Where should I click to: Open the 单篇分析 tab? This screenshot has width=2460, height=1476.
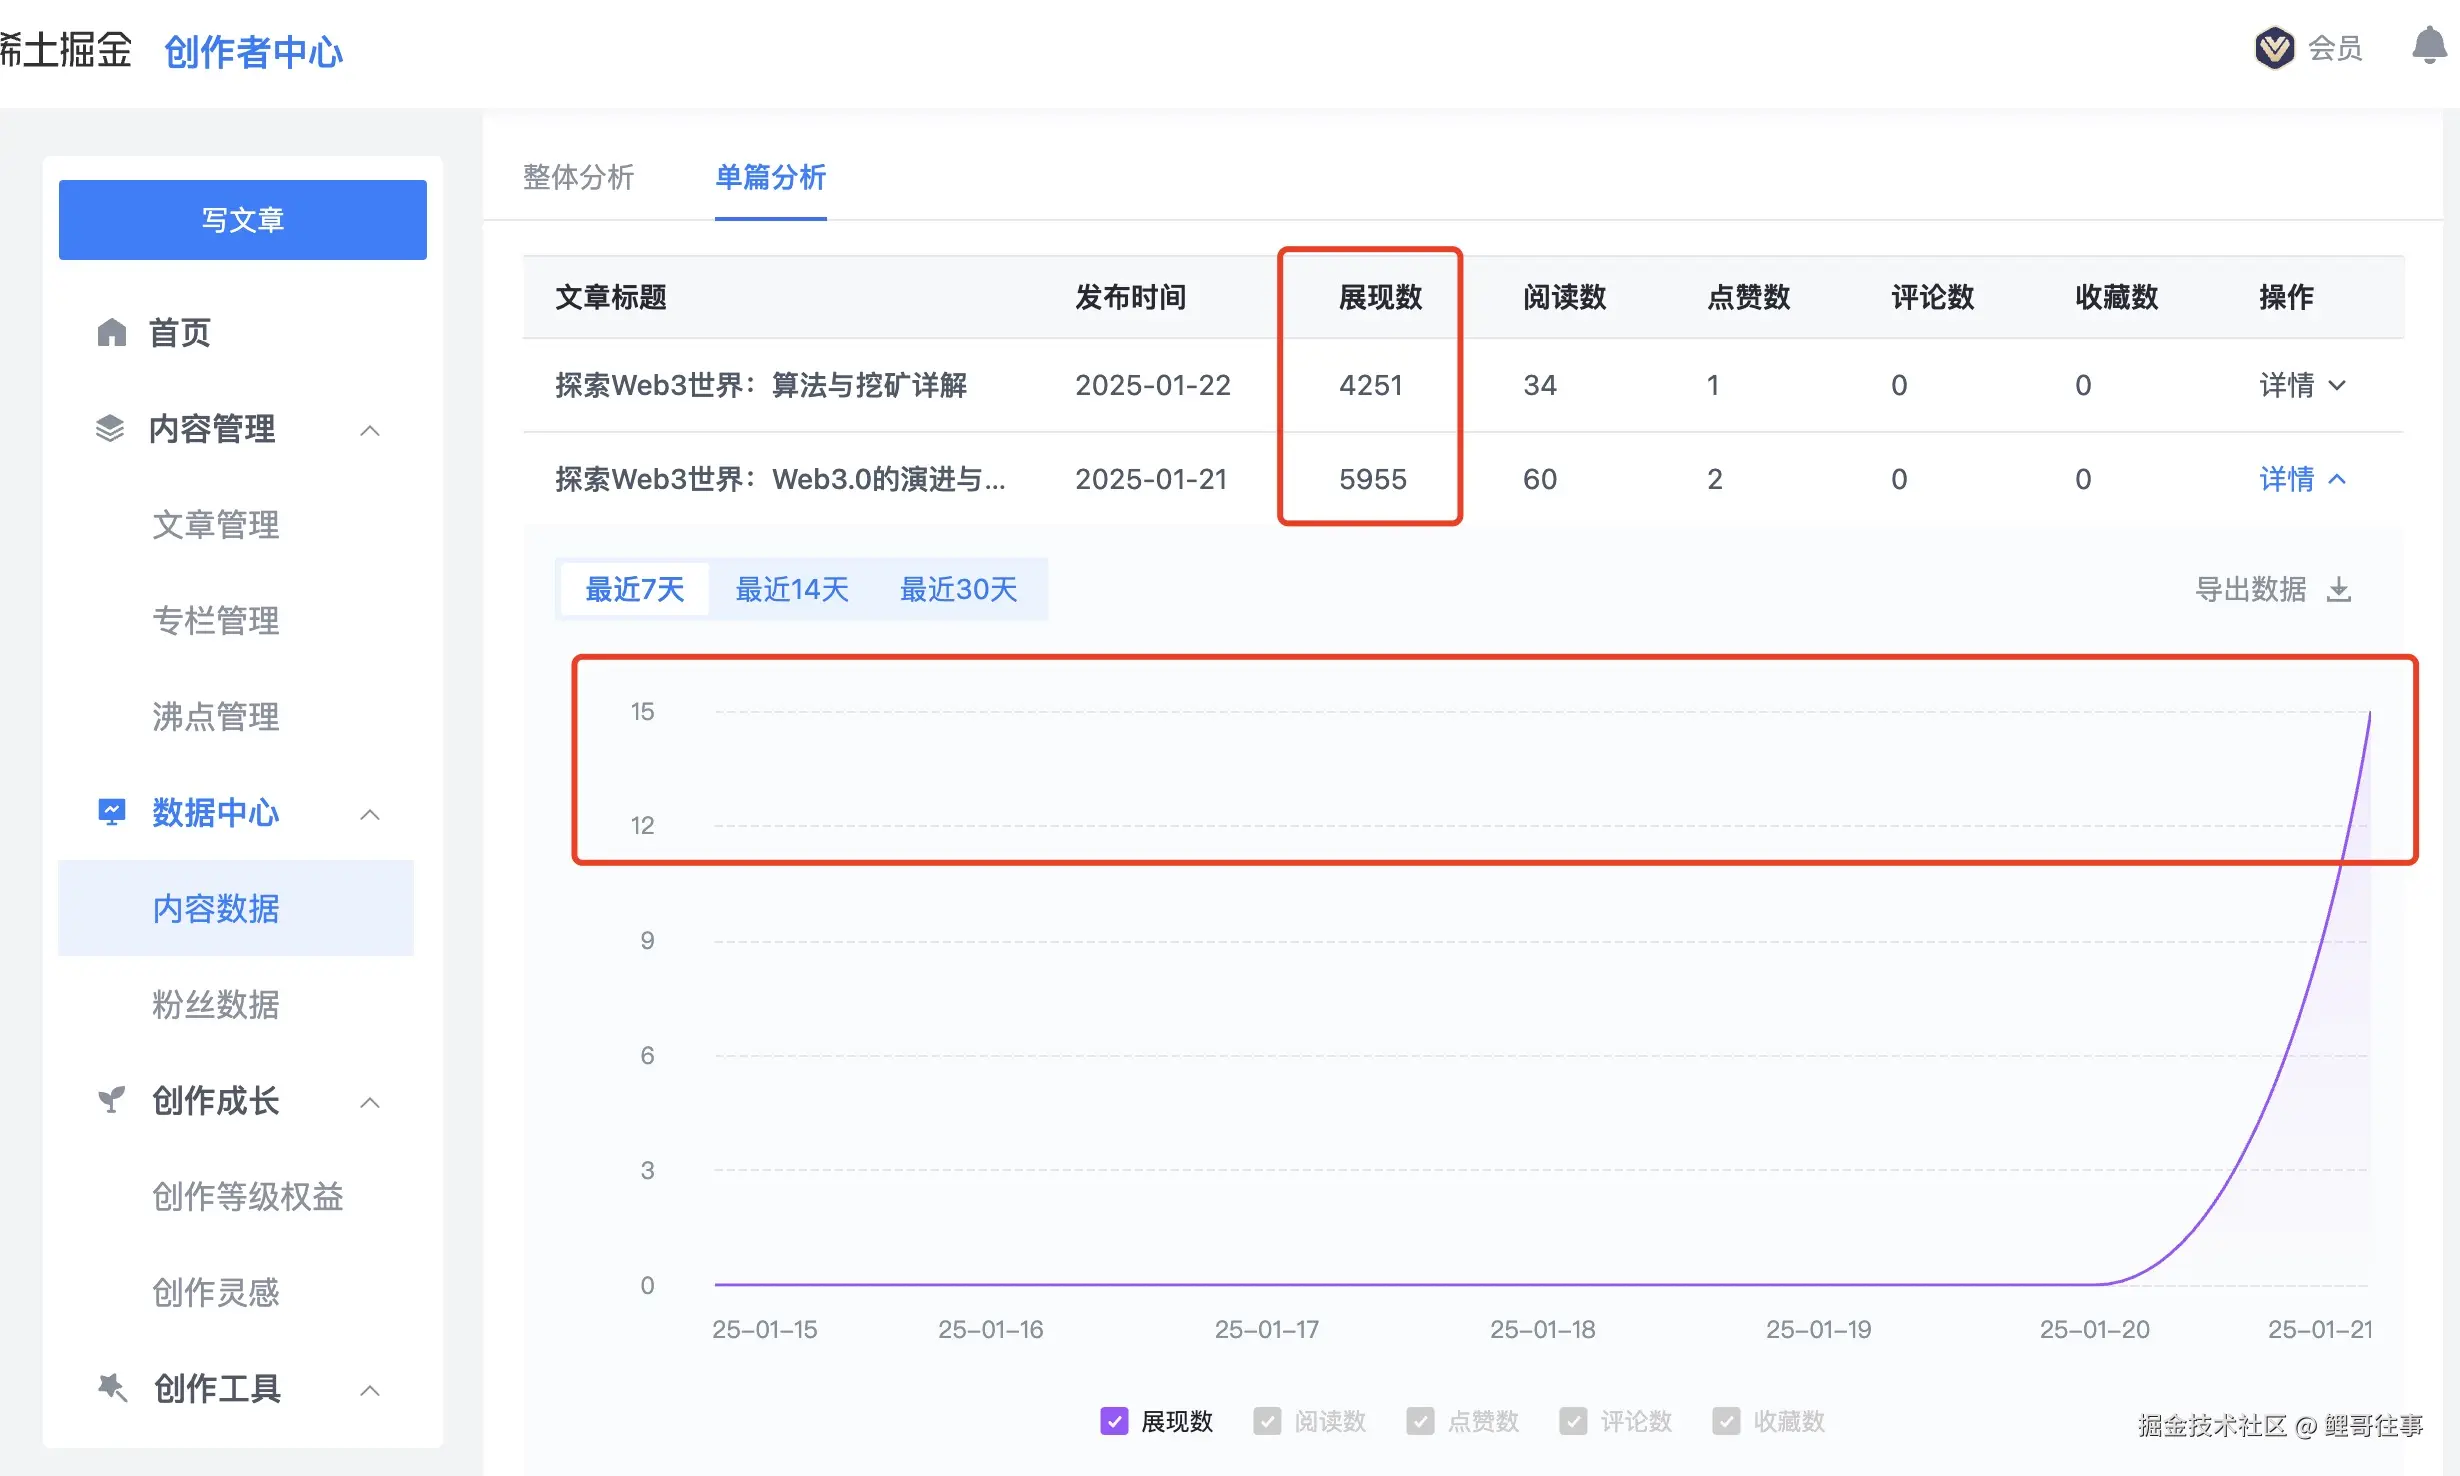tap(769, 178)
